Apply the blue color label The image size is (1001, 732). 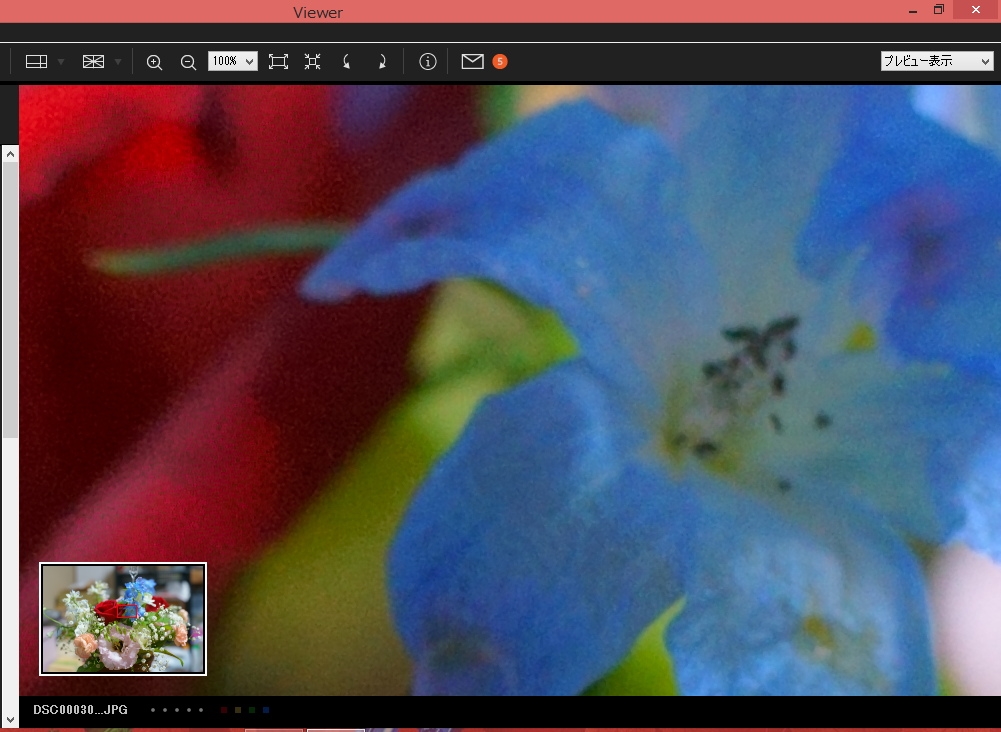tap(266, 710)
